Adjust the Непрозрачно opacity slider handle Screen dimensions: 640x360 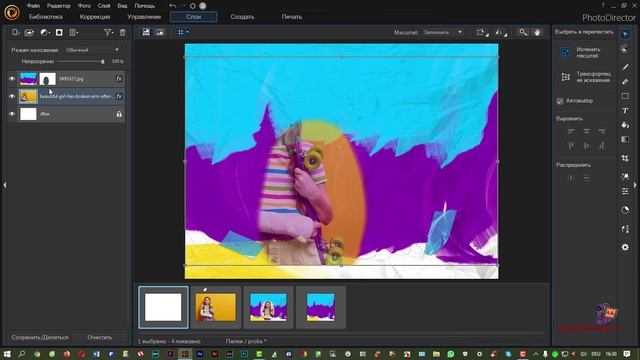[x=102, y=62]
